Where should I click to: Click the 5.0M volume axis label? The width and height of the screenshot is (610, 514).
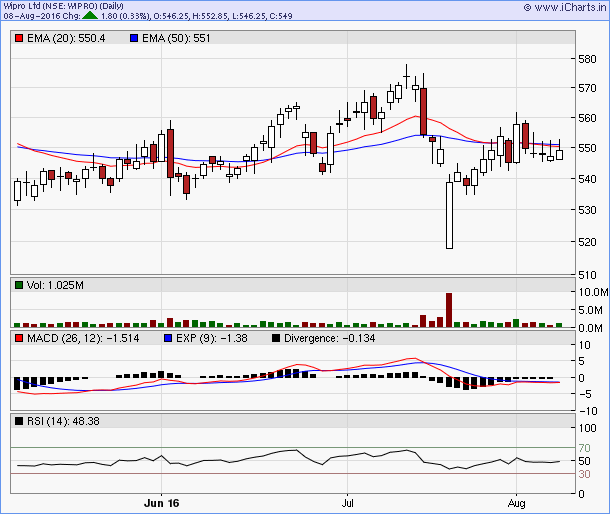tap(590, 310)
